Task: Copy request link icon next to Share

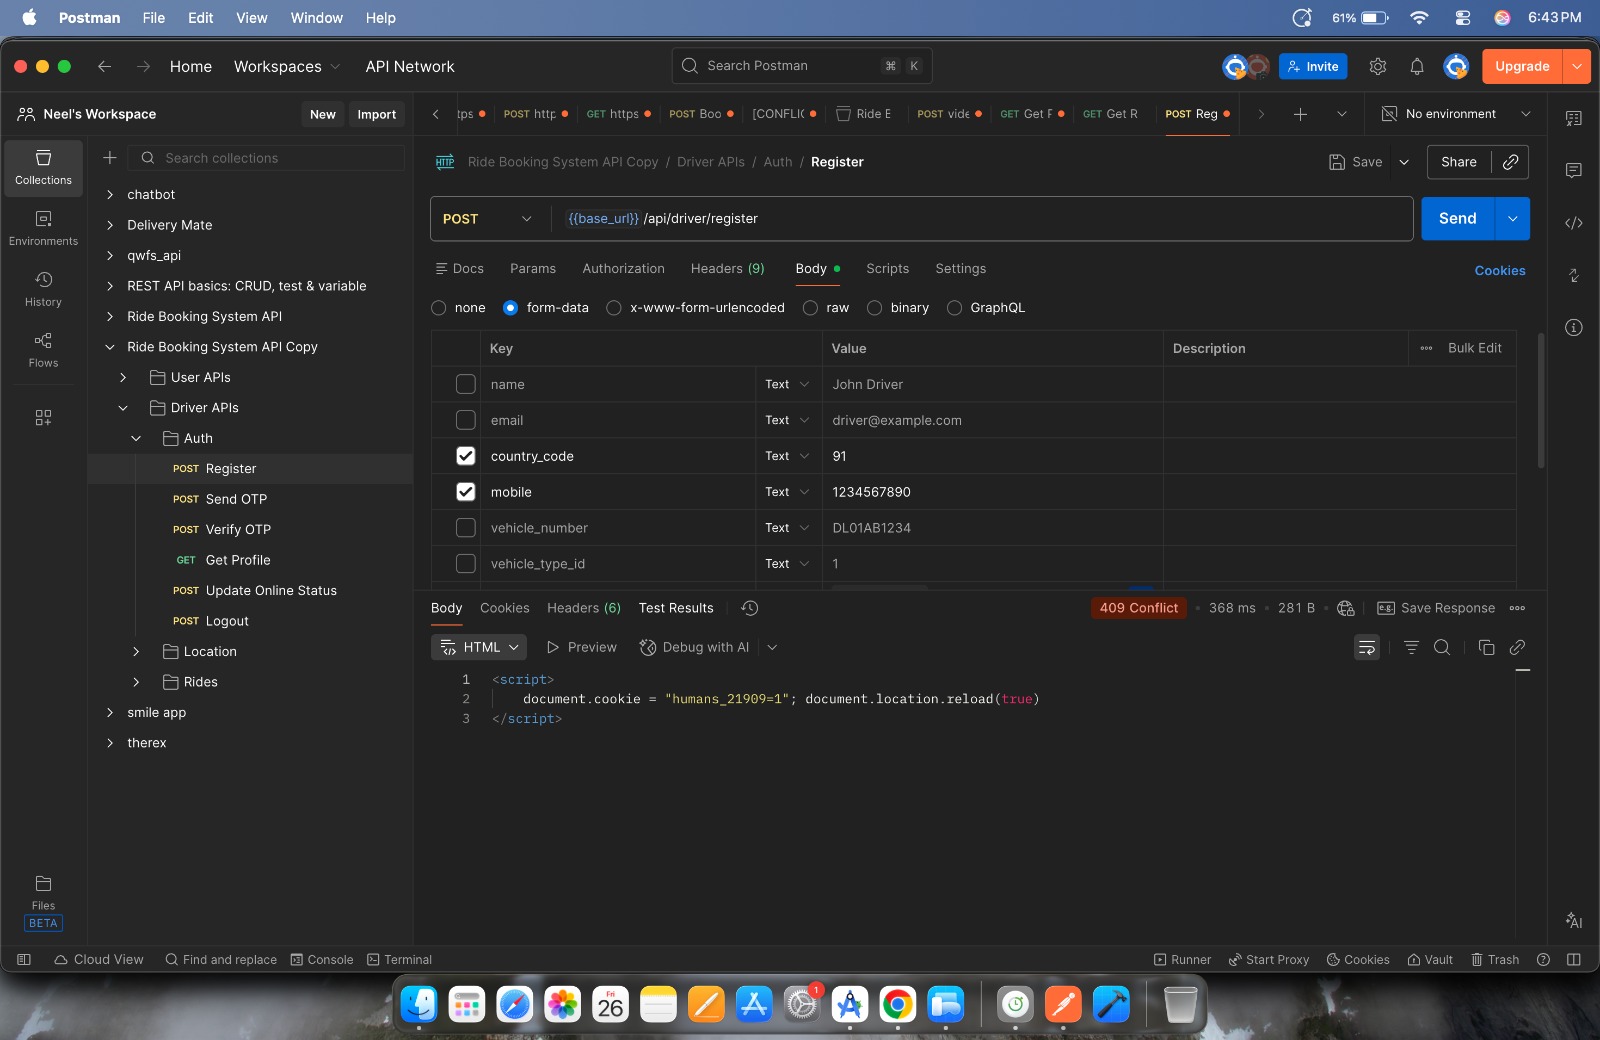Action: point(1510,162)
